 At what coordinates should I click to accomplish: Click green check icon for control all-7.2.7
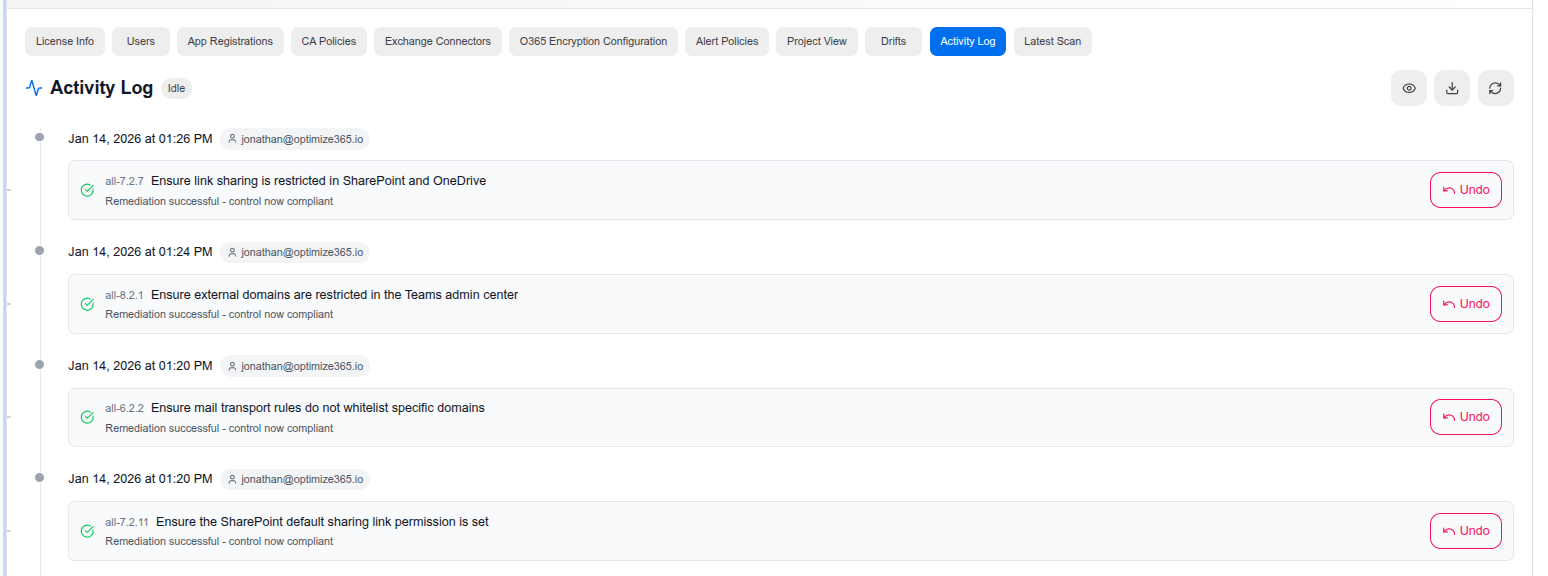(x=87, y=190)
